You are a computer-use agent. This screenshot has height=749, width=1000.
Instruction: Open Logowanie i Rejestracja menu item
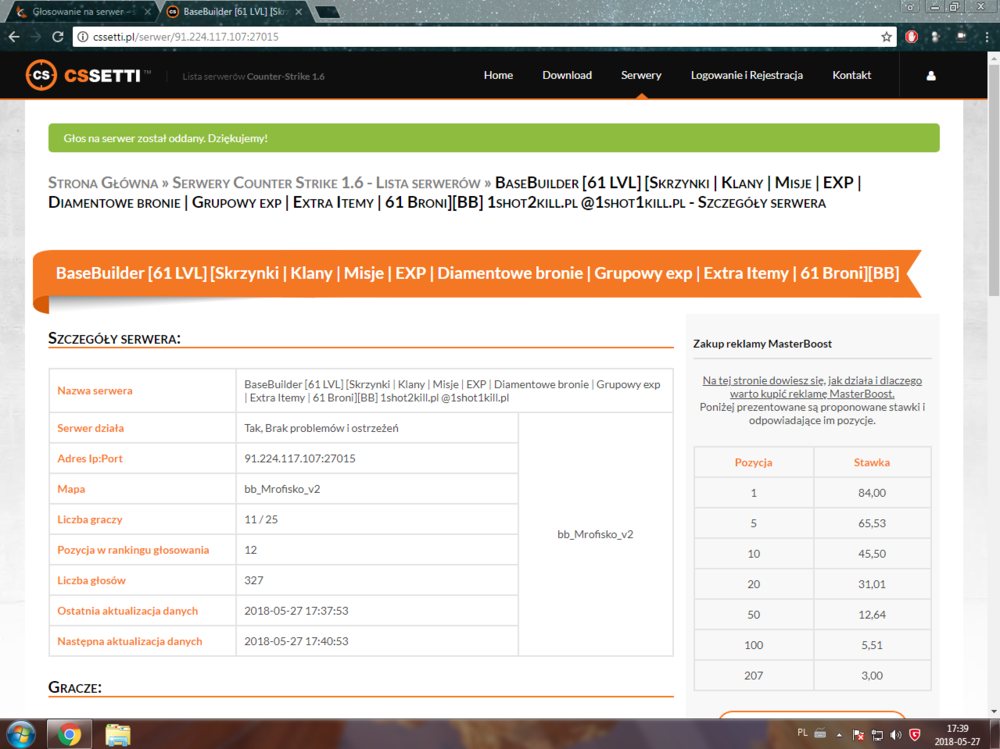point(747,75)
